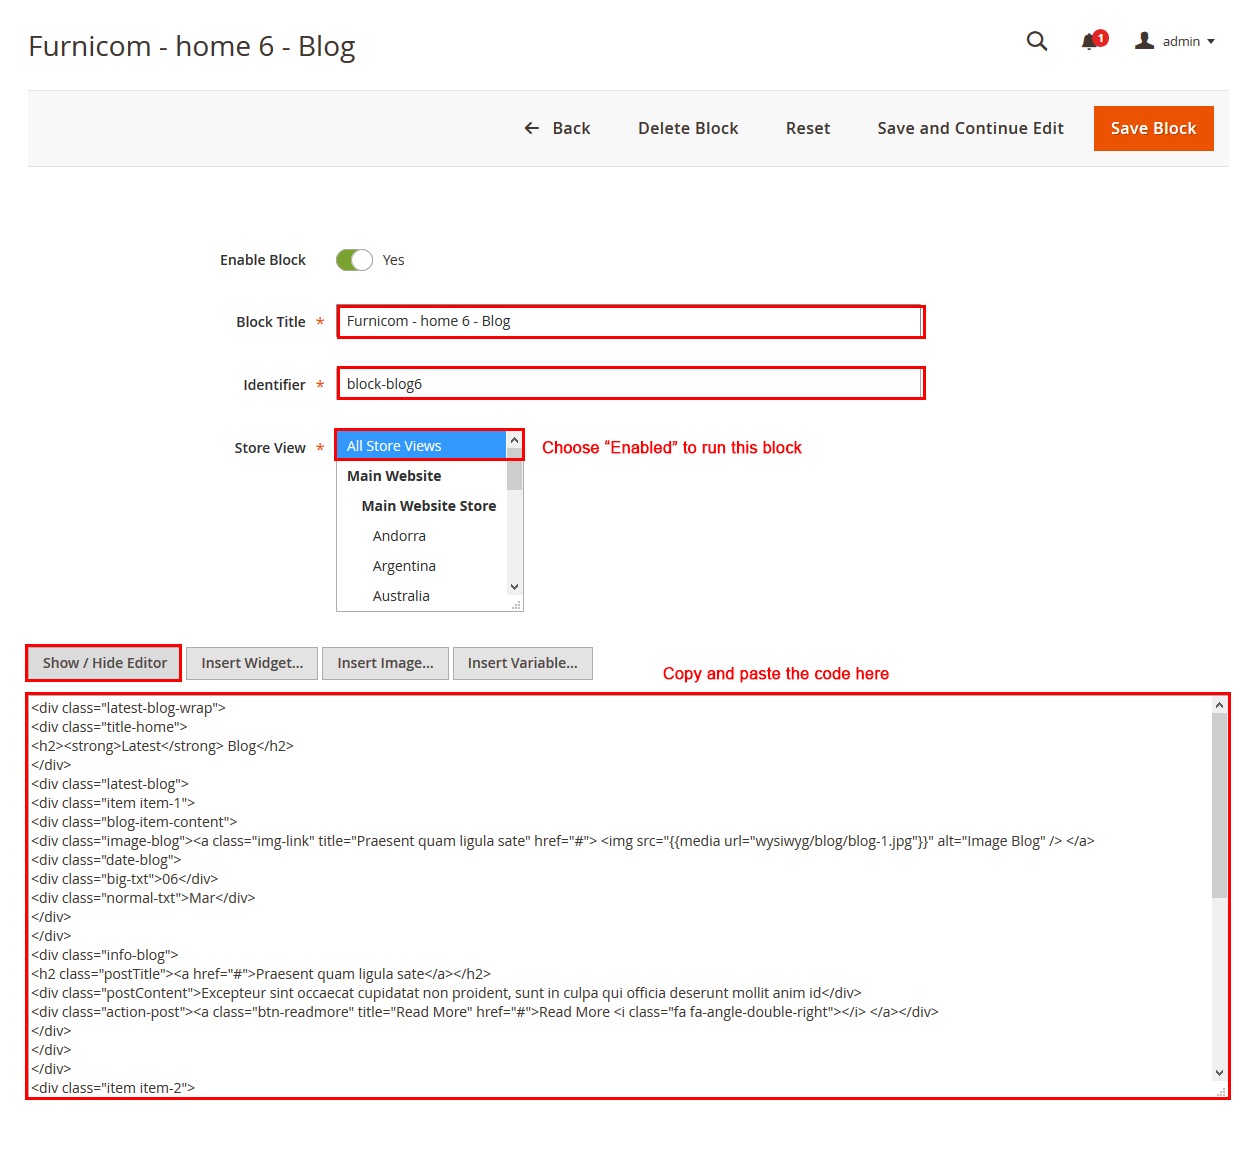
Task: Open the notifications bell icon
Action: point(1092,41)
